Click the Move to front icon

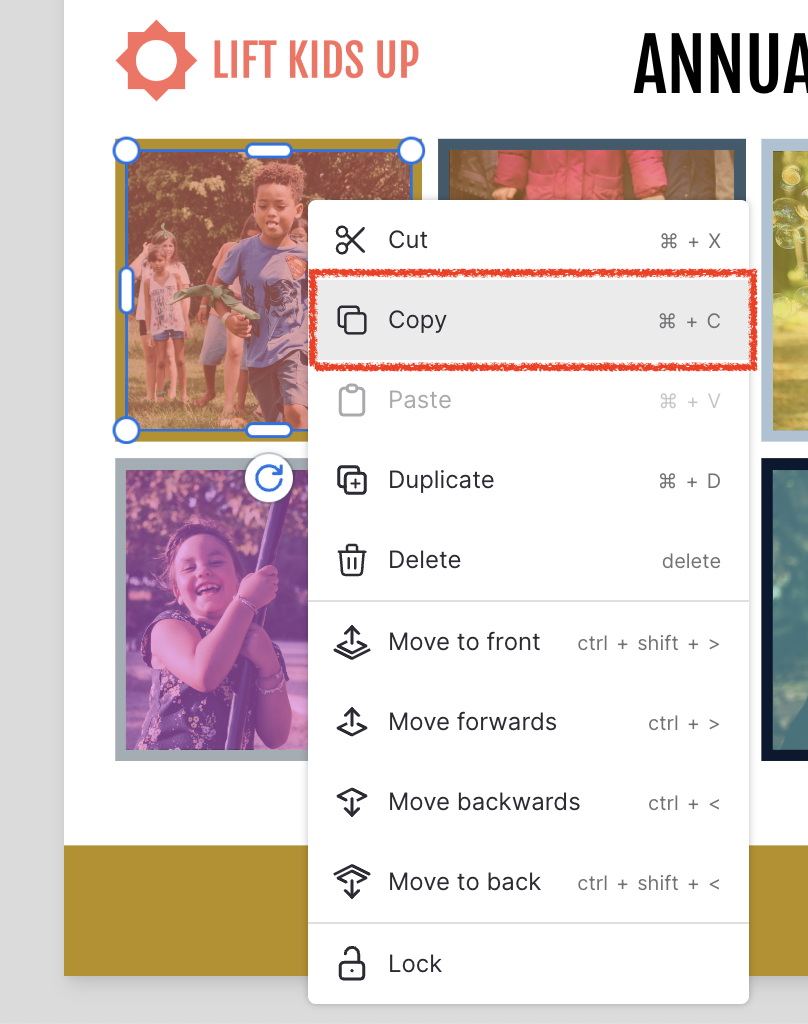coord(351,642)
